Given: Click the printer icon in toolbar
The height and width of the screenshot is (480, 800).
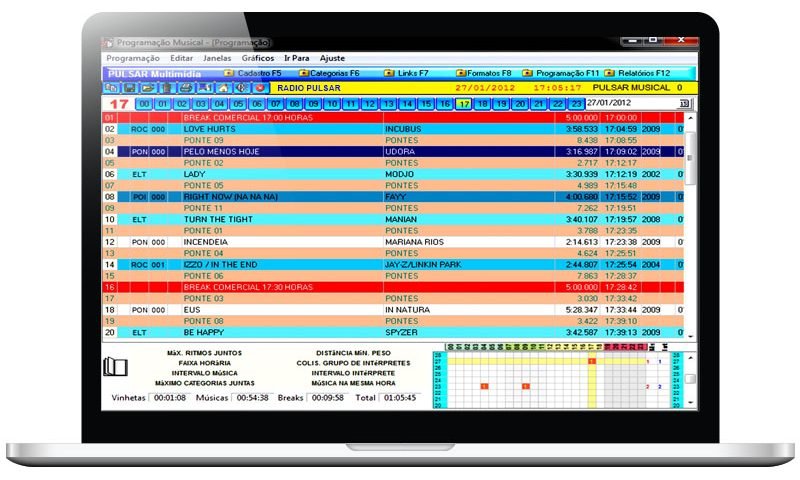Looking at the screenshot, I should (184, 88).
